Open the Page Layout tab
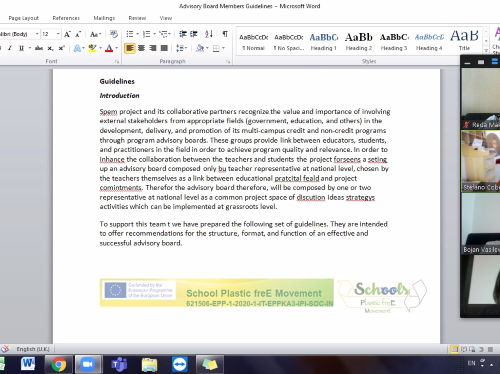The width and height of the screenshot is (500, 374). pos(23,18)
